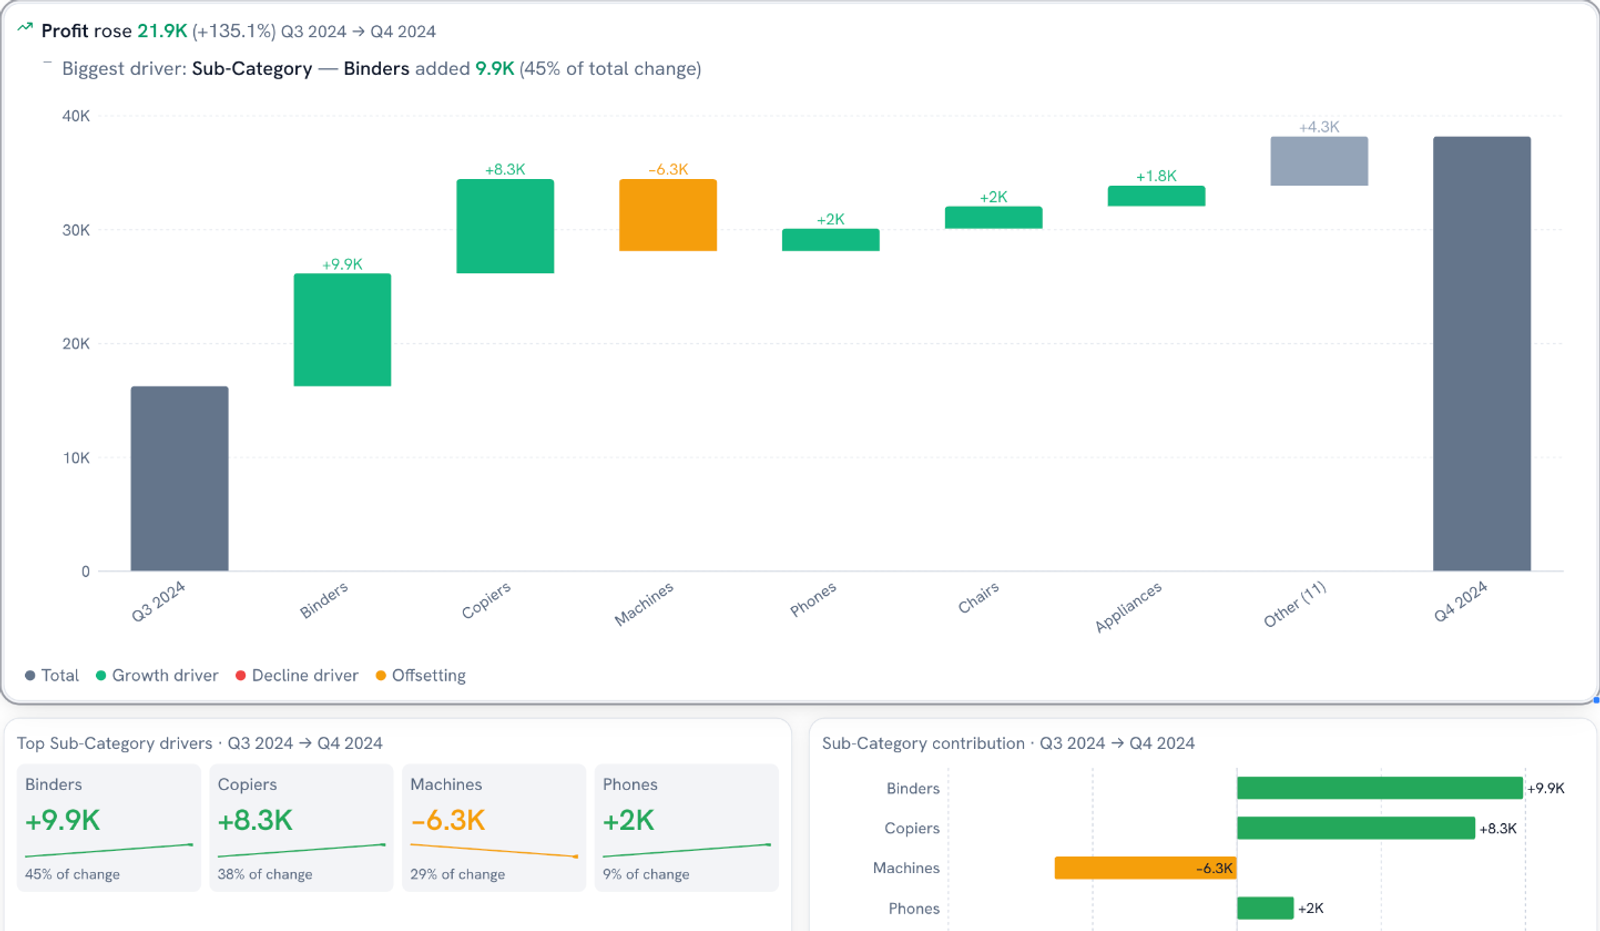Toggle the Decline driver legend entry
1600x931 pixels.
tap(297, 675)
